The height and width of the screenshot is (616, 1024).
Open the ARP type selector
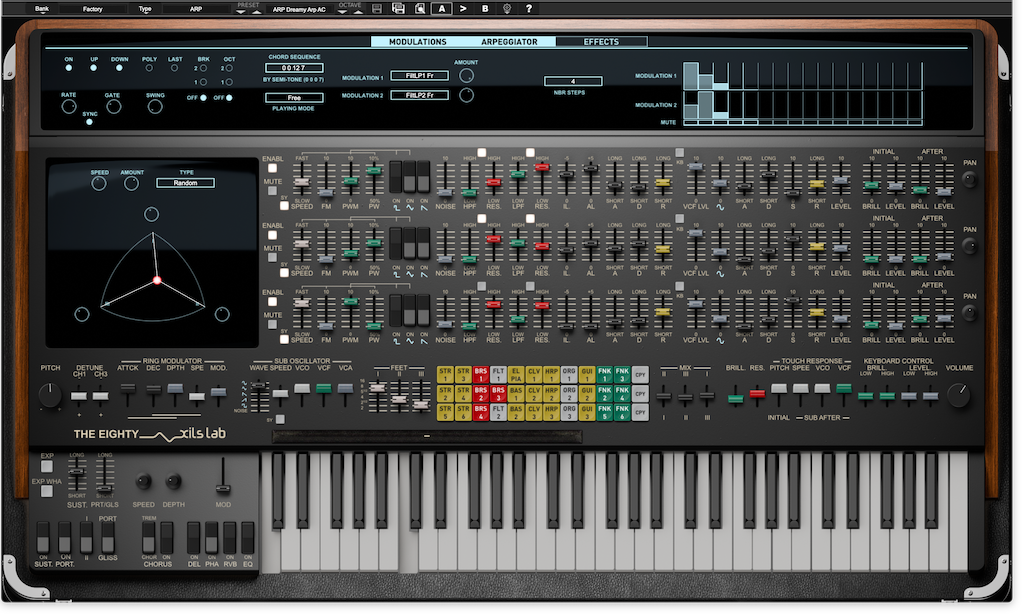tap(196, 9)
